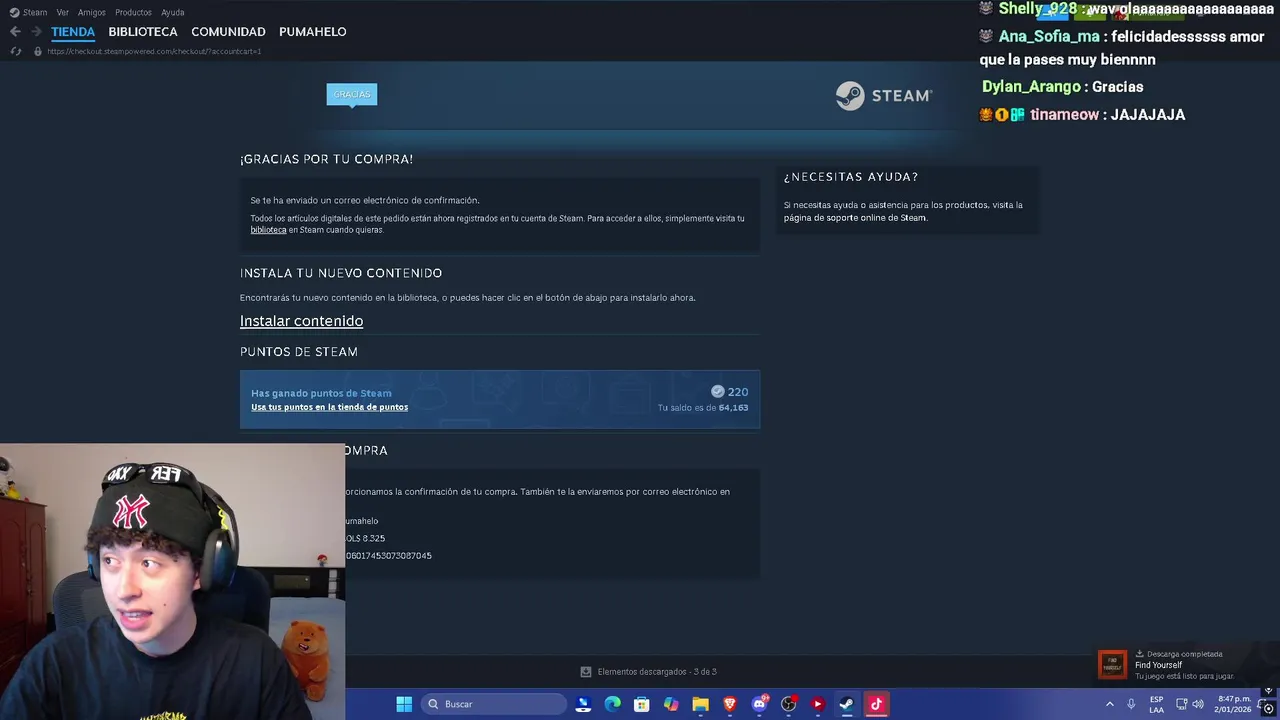Screen dimensions: 1280x720
Task: Open File Explorer from the taskbar
Action: click(701, 704)
